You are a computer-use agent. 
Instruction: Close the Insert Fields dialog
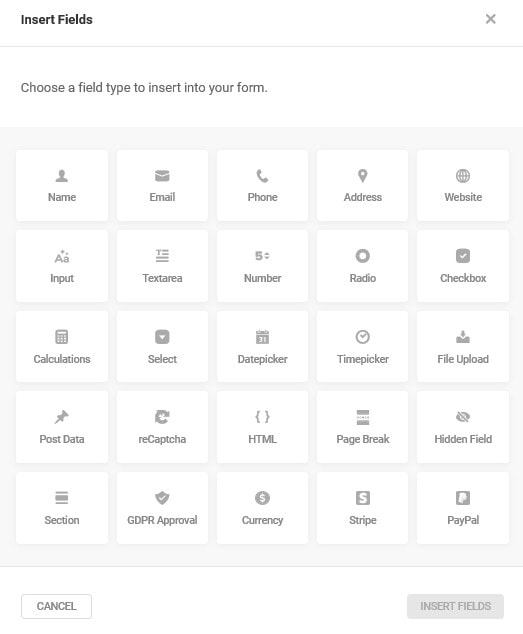tap(490, 19)
